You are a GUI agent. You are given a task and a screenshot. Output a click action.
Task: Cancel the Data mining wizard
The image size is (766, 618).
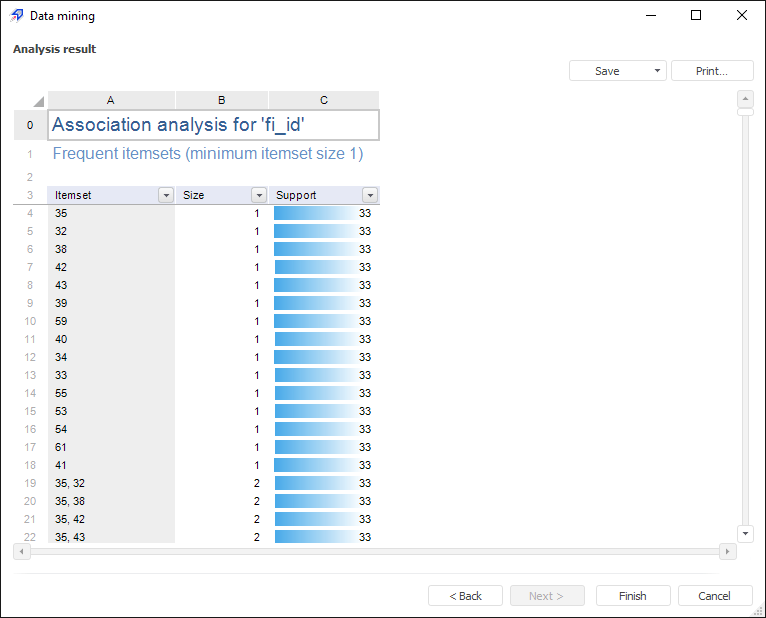tap(715, 596)
